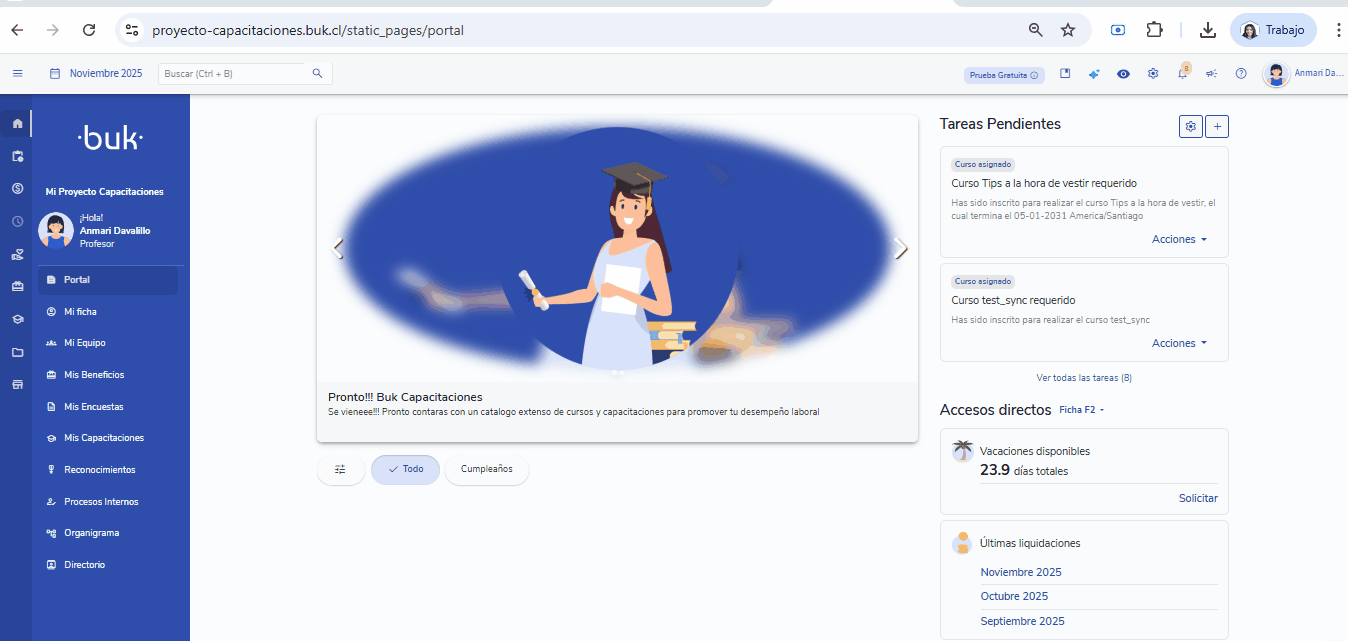Viewport: 1348px width, 641px height.
Task: Click the Solicitar vacation link
Action: pyautogui.click(x=1198, y=497)
